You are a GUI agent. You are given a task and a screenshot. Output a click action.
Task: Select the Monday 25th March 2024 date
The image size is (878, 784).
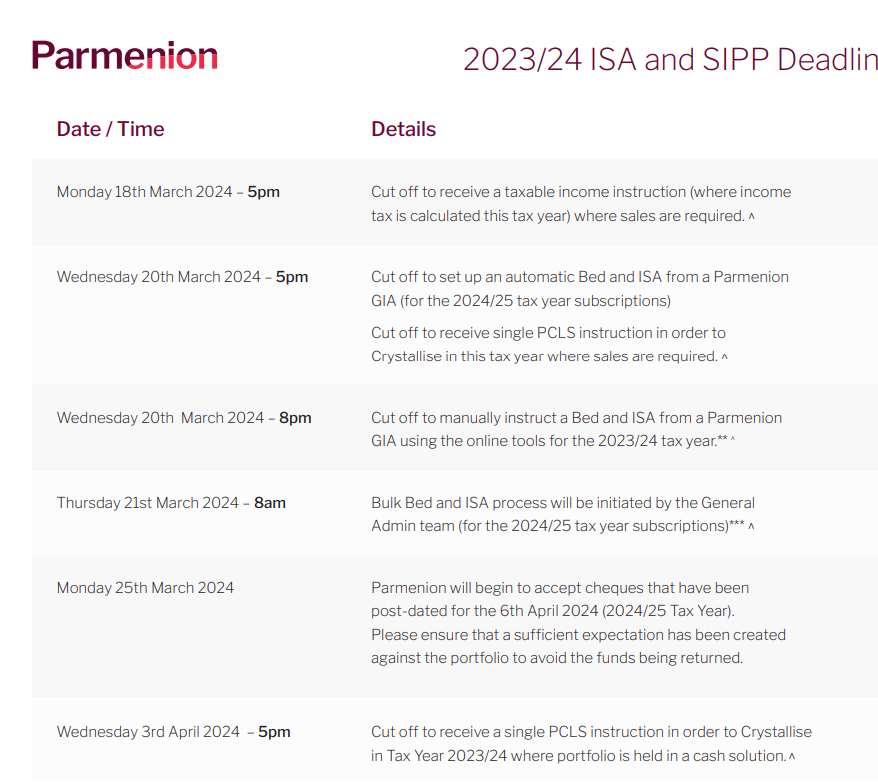[145, 587]
